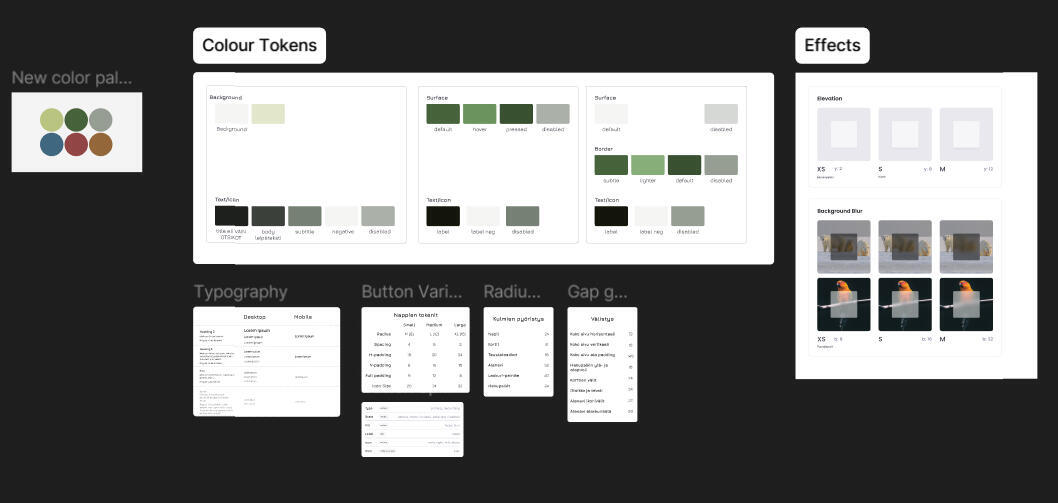Image resolution: width=1058 pixels, height=503 pixels.
Task: Select the Gap g... frame label
Action: point(597,292)
